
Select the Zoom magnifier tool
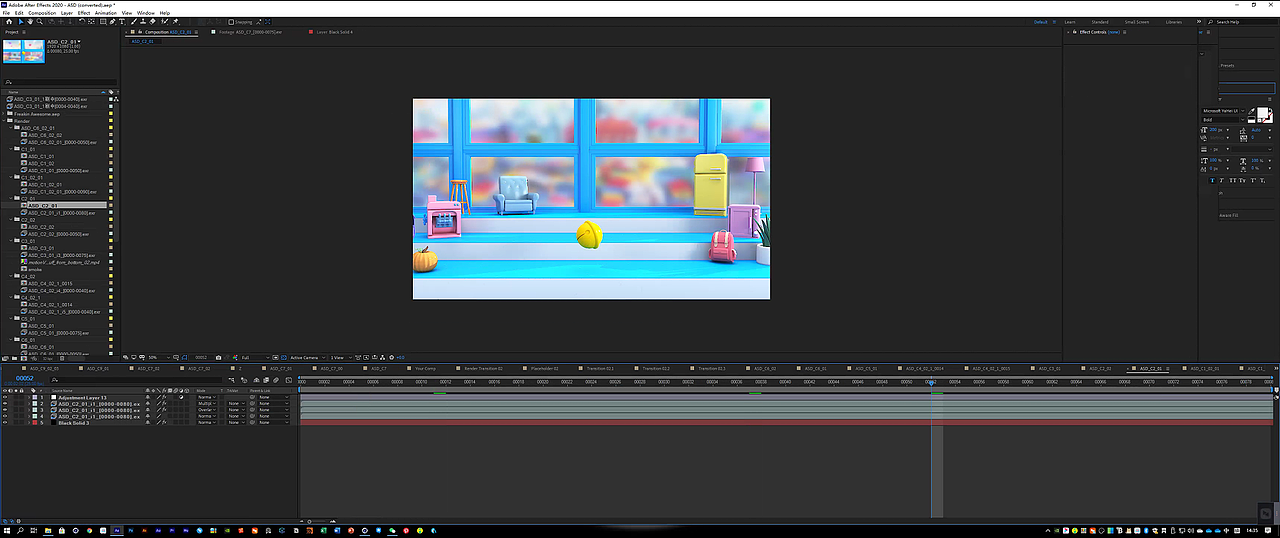(39, 21)
